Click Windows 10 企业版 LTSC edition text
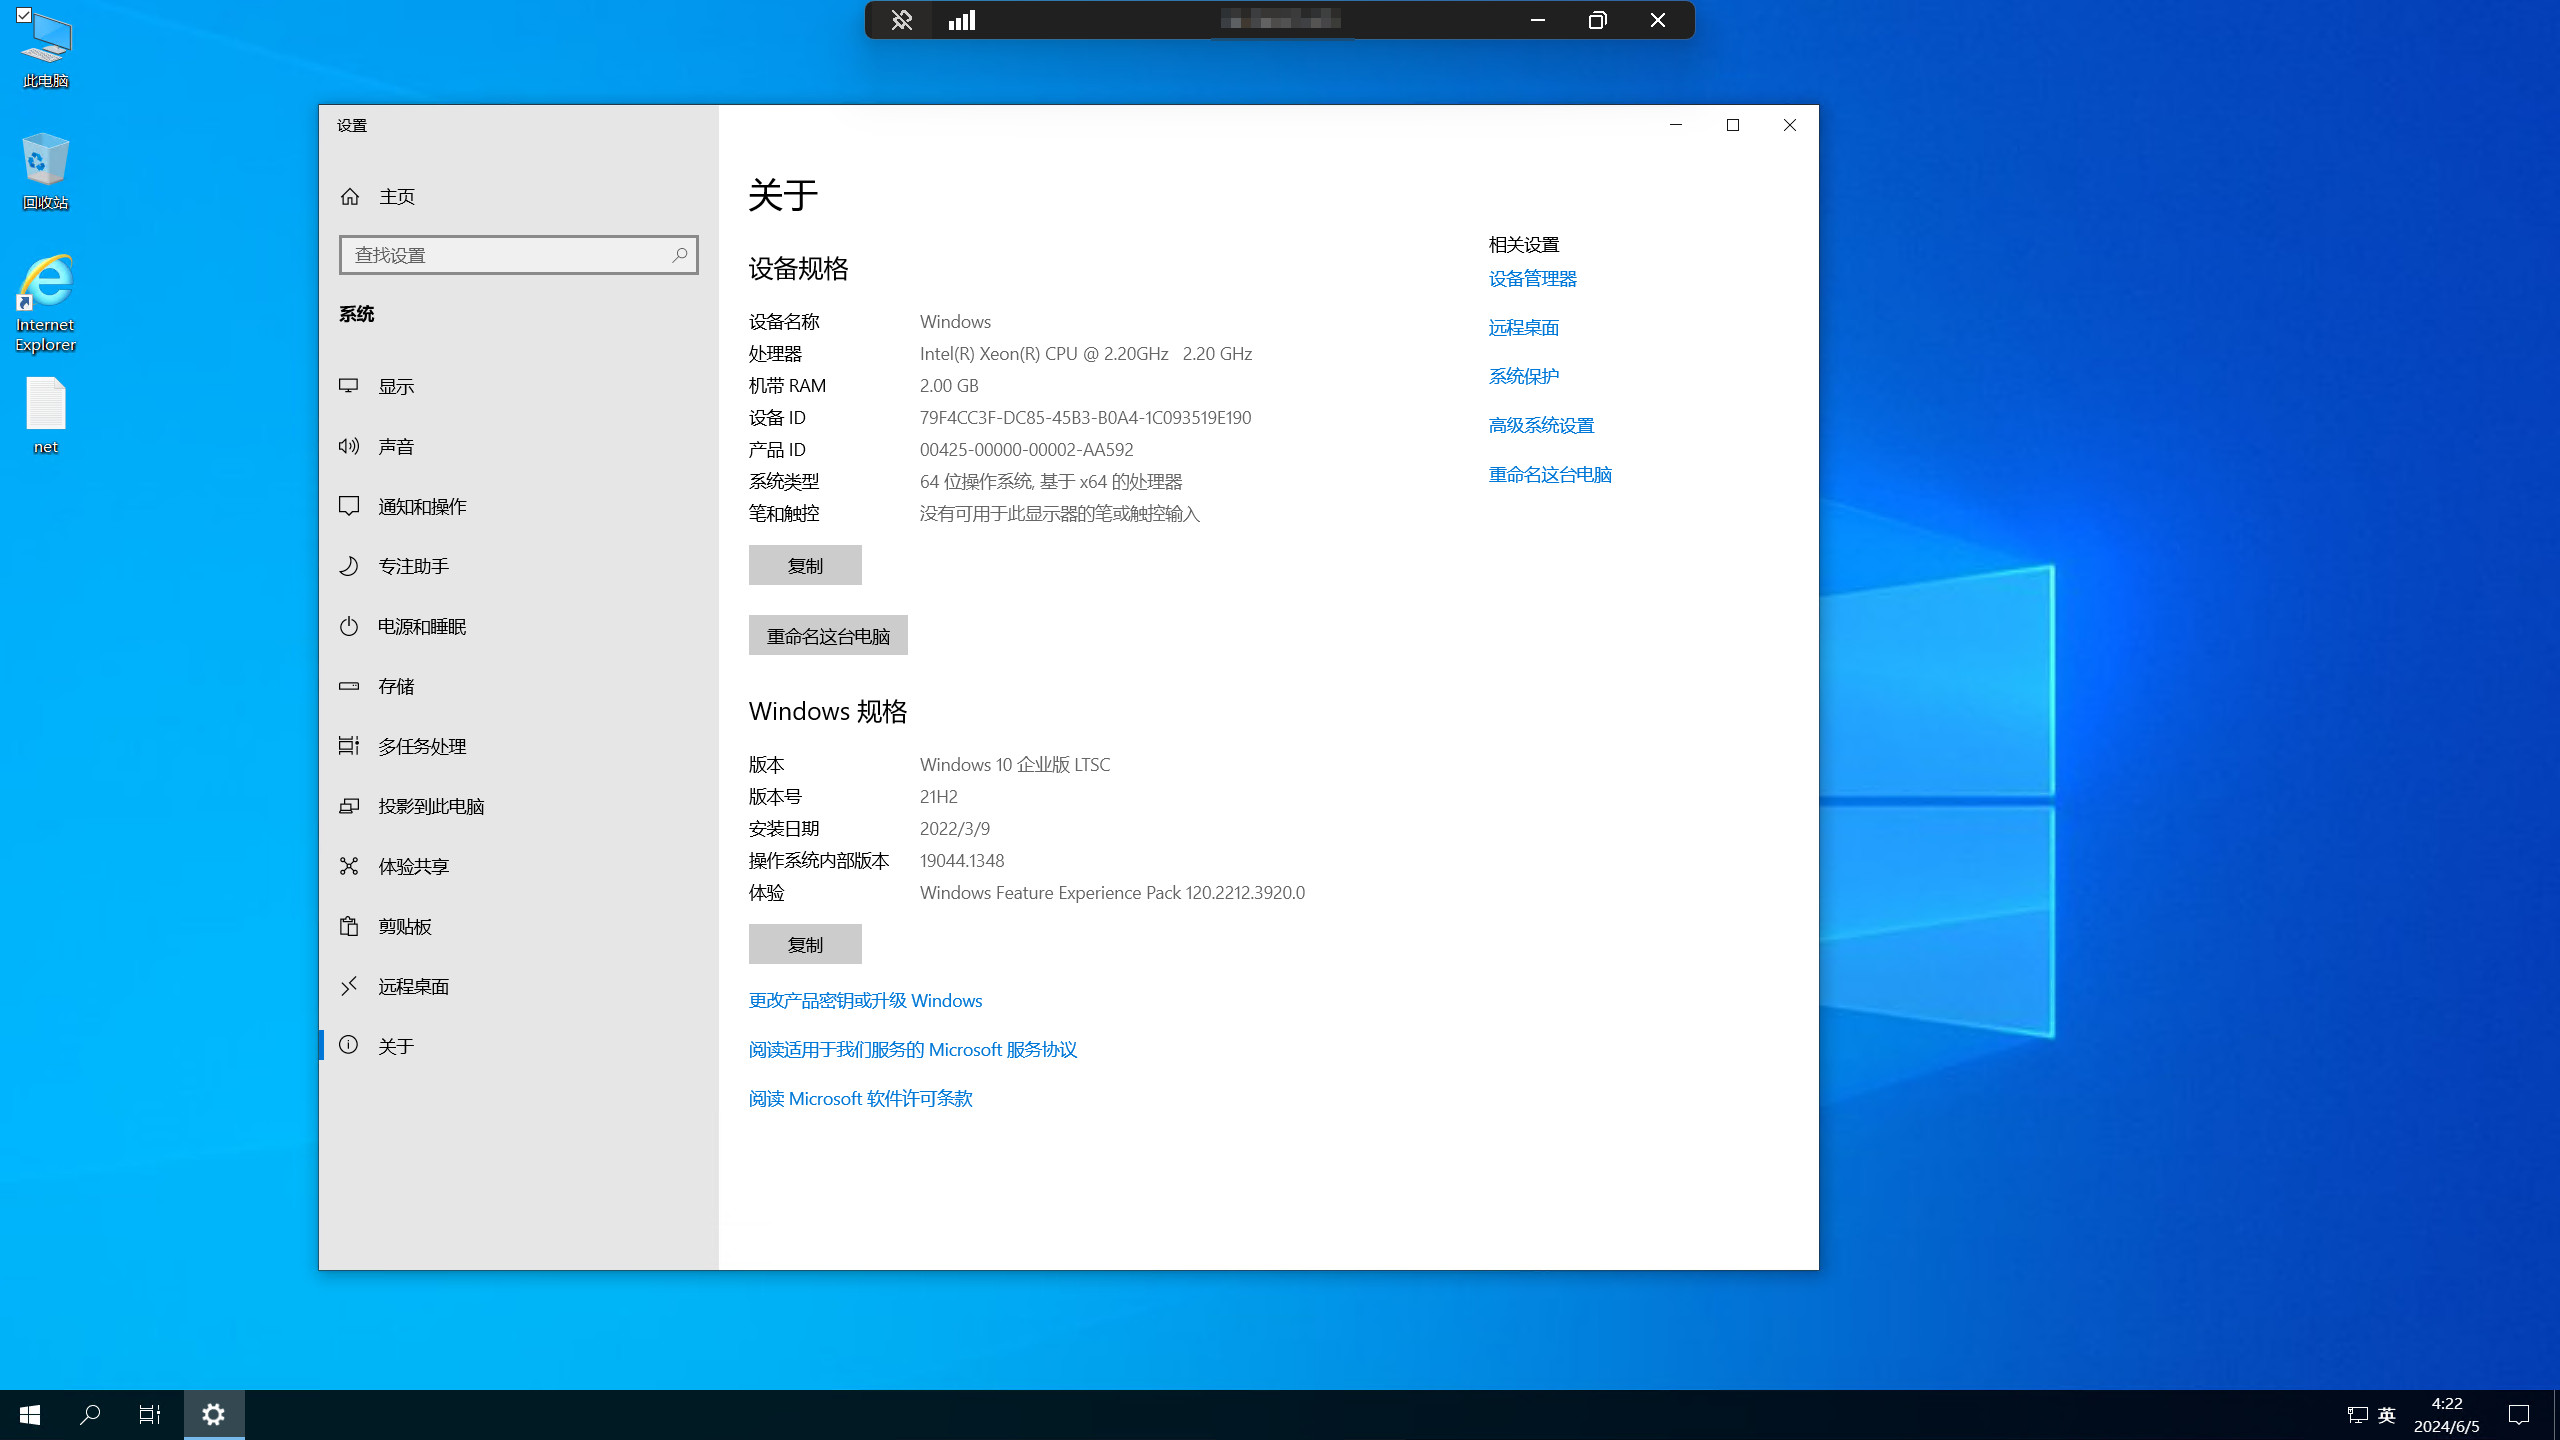This screenshot has height=1440, width=2560. pos(1015,765)
